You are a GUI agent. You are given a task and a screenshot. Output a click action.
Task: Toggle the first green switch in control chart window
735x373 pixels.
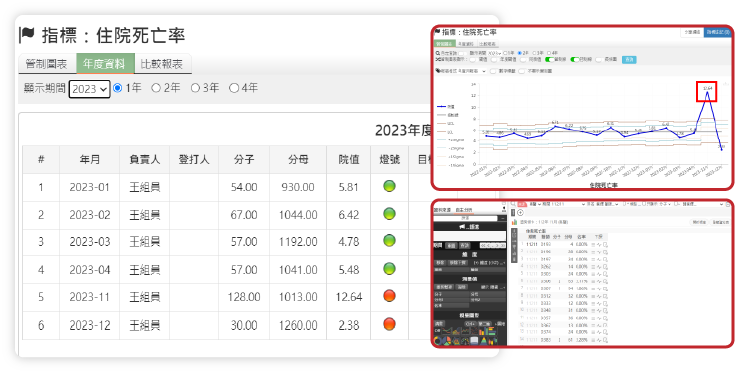[x=549, y=60]
